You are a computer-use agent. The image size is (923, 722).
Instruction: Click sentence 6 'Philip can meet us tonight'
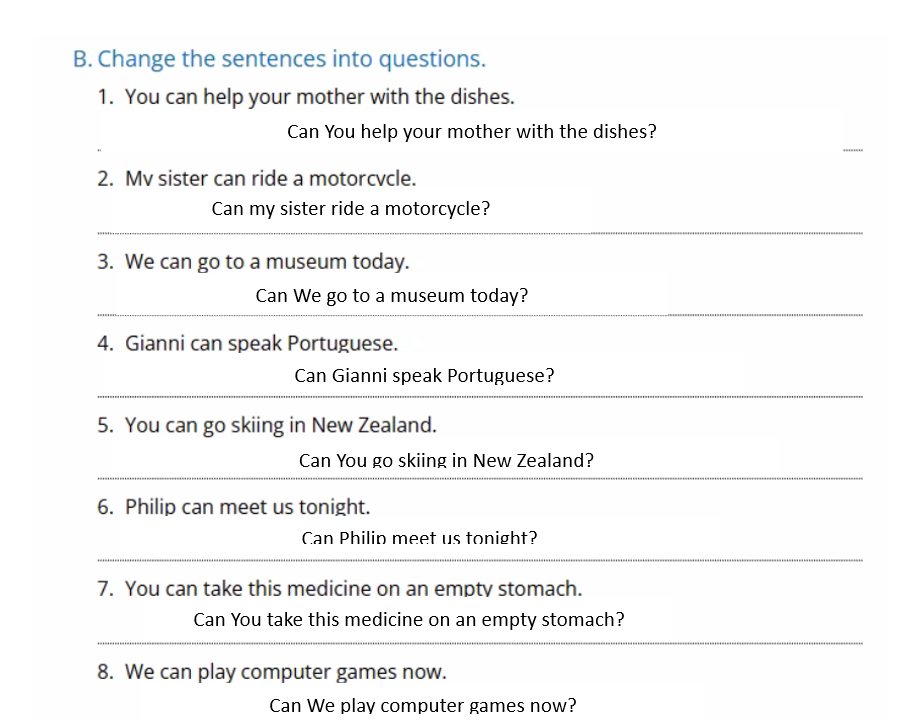click(x=247, y=507)
